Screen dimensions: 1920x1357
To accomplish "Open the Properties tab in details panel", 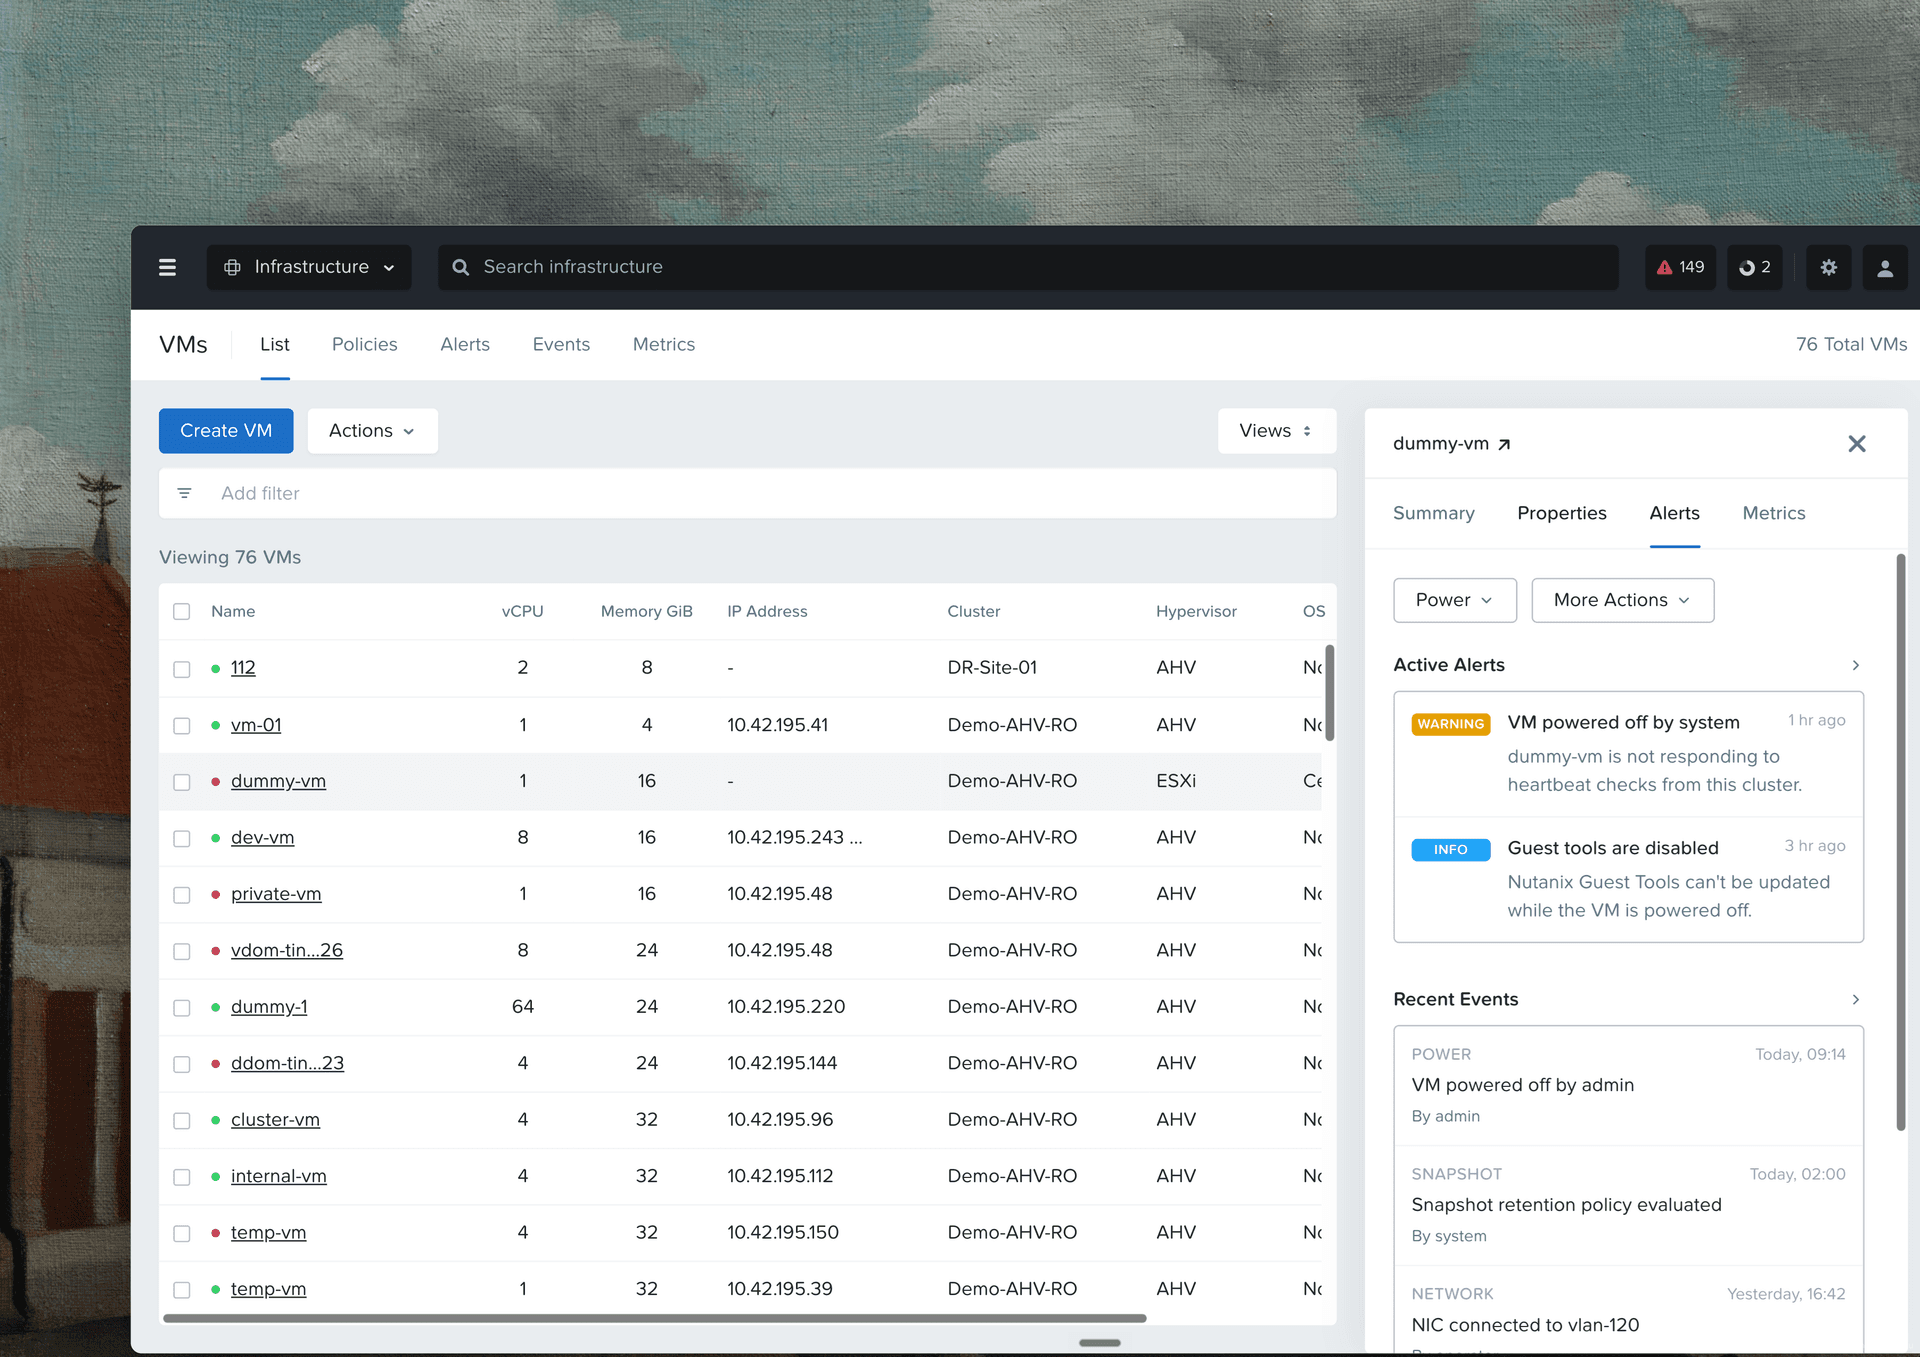I will pos(1562,513).
